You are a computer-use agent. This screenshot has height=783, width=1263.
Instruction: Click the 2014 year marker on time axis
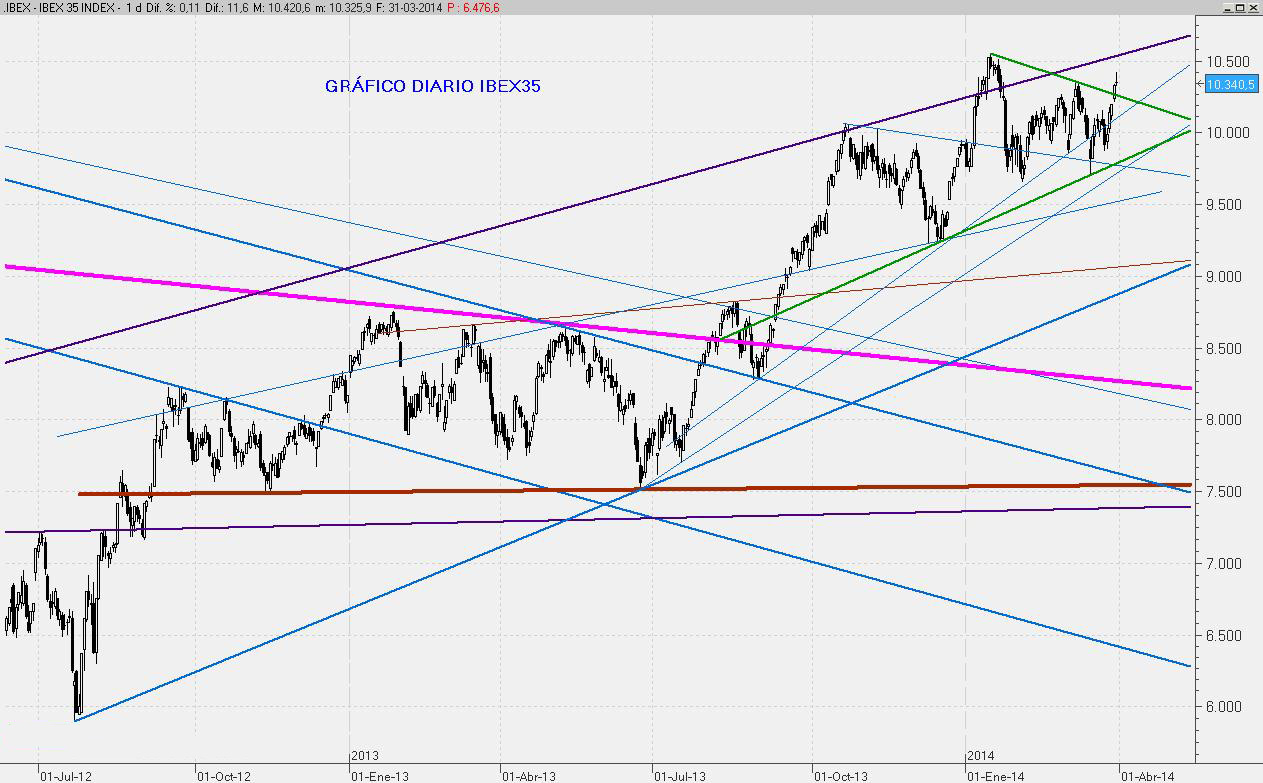click(980, 757)
